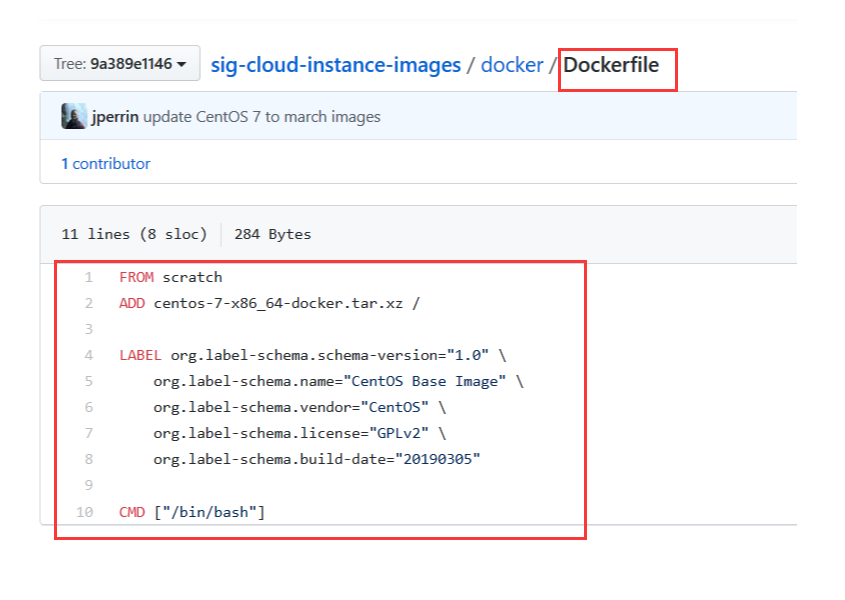Click the '11 lines (8 sloc)' file info
Image resolution: width=845 pixels, height=600 pixels.
coord(134,234)
